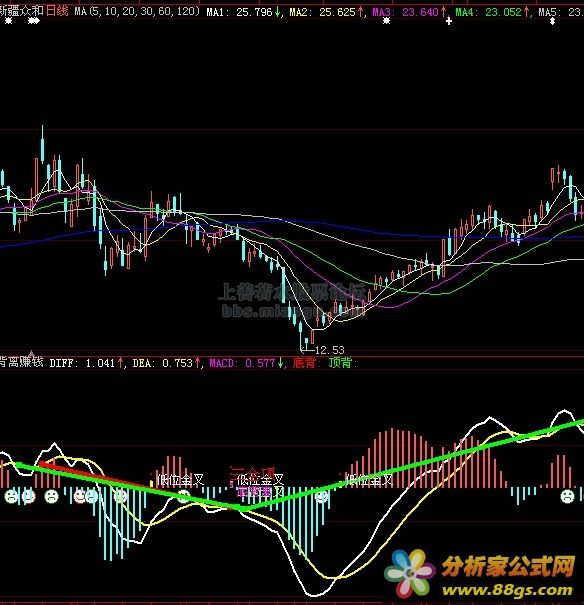The height and width of the screenshot is (605, 584).
Task: Click the small triangle above 背离赚钱 indicator name
Action: tap(32, 353)
